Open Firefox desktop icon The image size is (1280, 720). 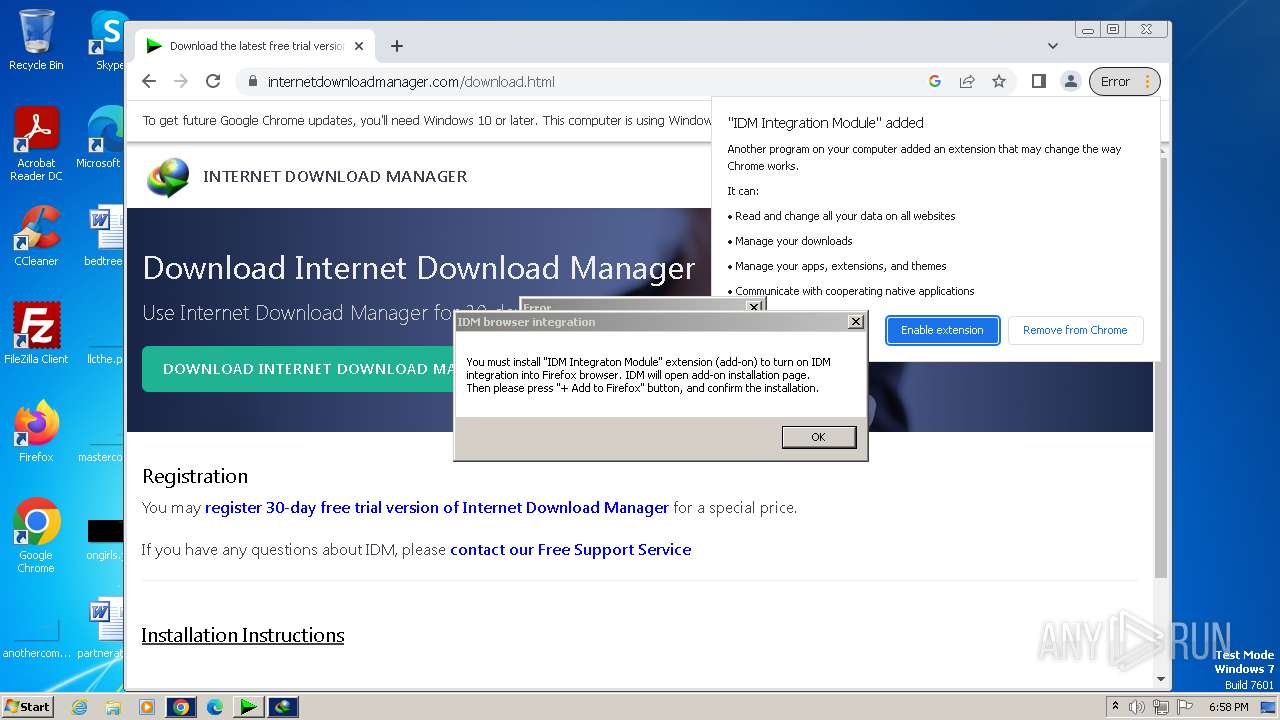point(36,432)
